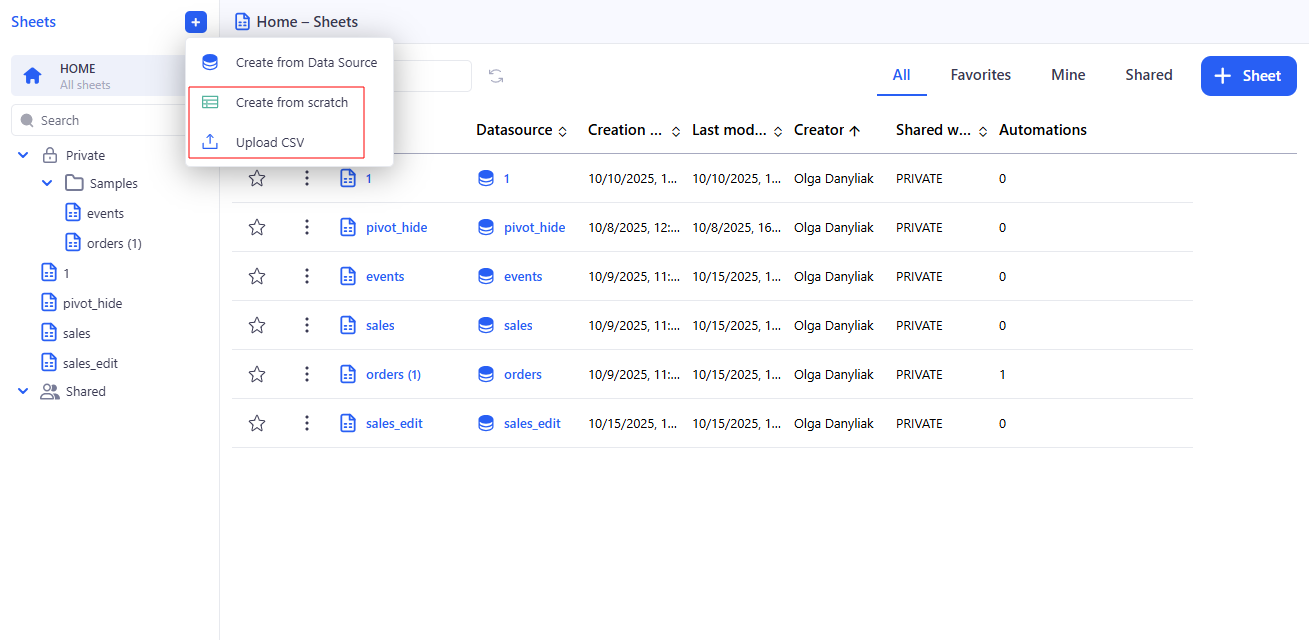Click the blue + Sheet button

click(x=1248, y=76)
